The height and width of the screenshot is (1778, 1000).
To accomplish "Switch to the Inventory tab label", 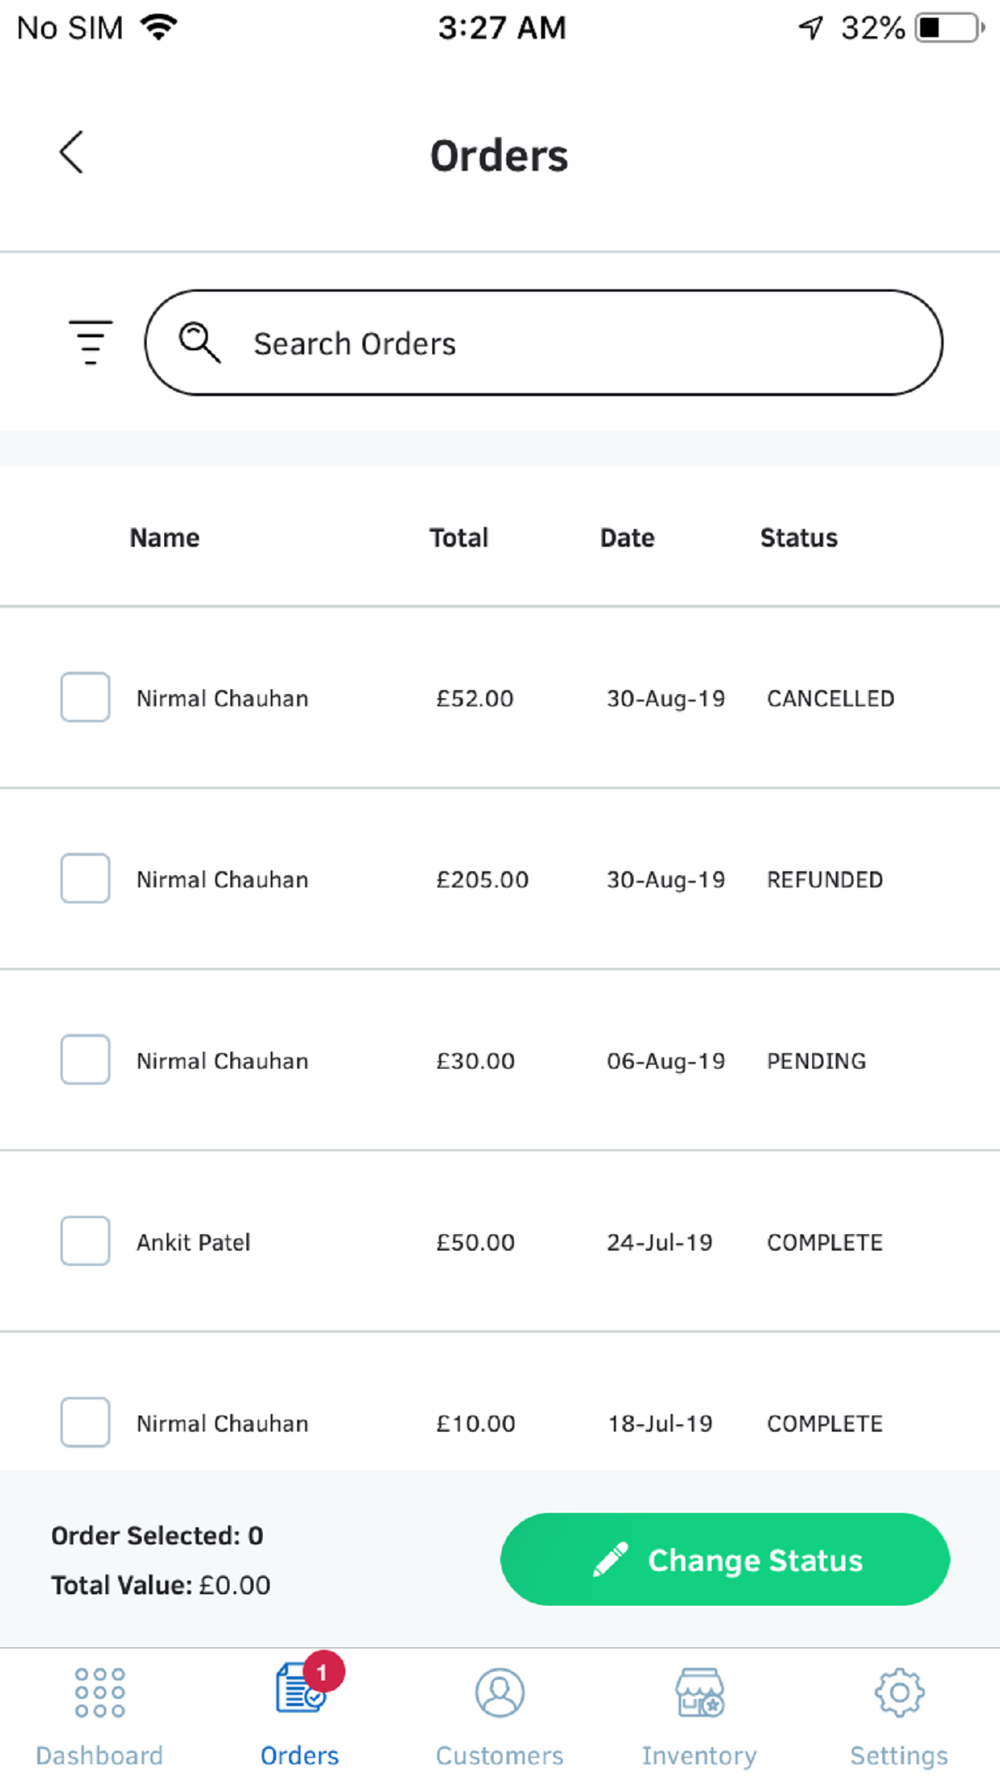I will point(699,1756).
